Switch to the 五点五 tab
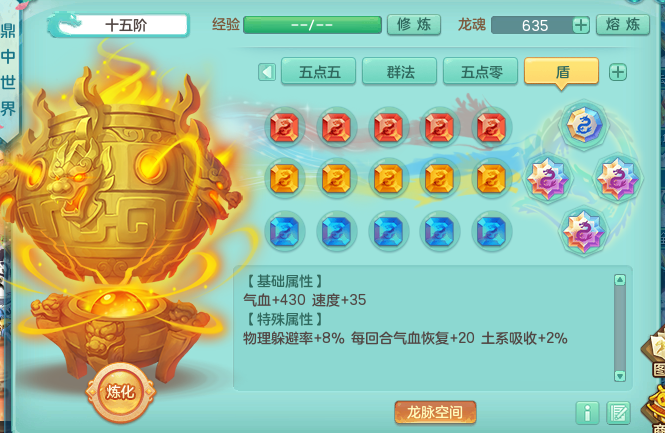Screen dimensions: 665x433 pyautogui.click(x=319, y=72)
